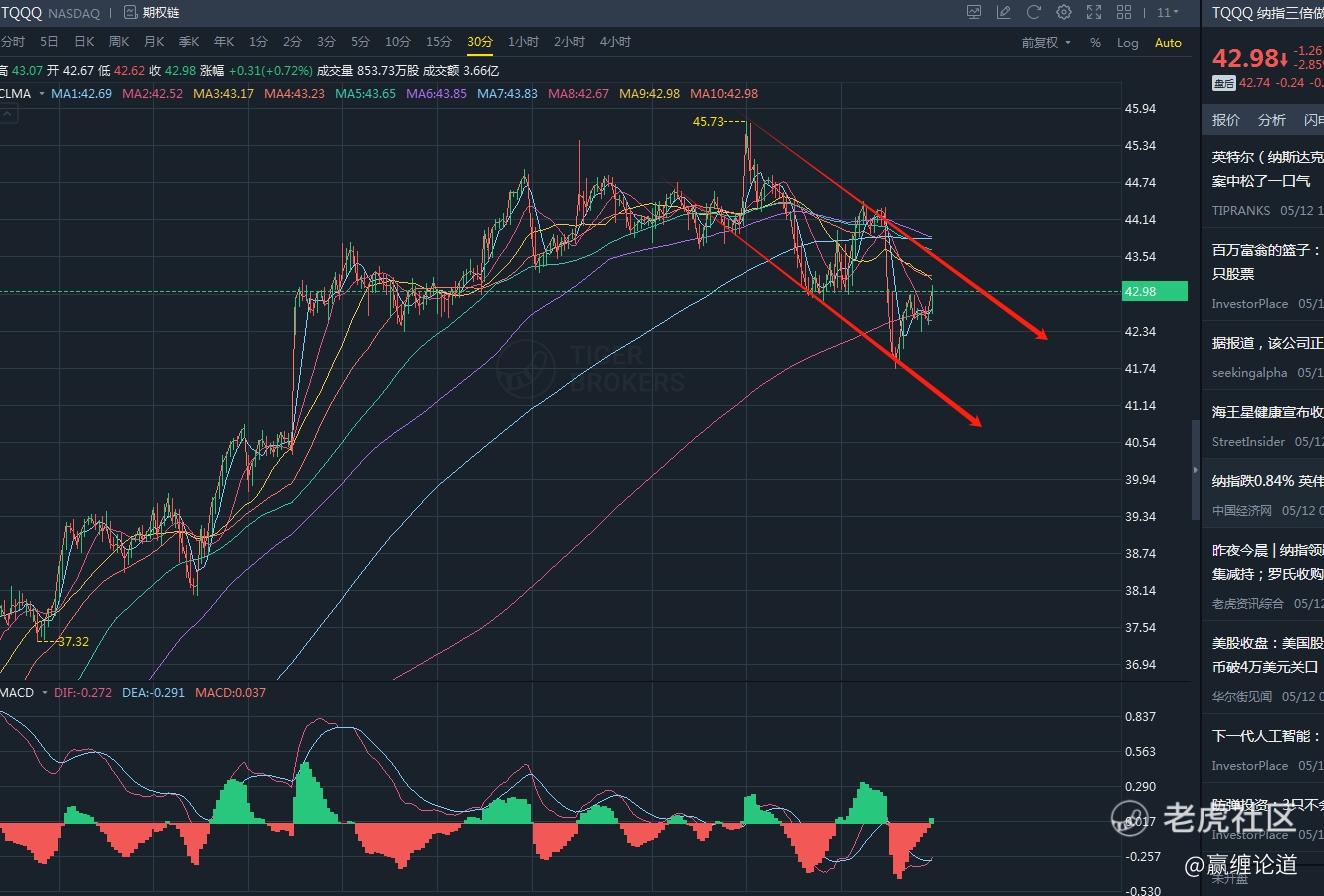Screen dimensions: 1324x896
Task: Click the TQQQ ticker title
Action: (x=20, y=13)
